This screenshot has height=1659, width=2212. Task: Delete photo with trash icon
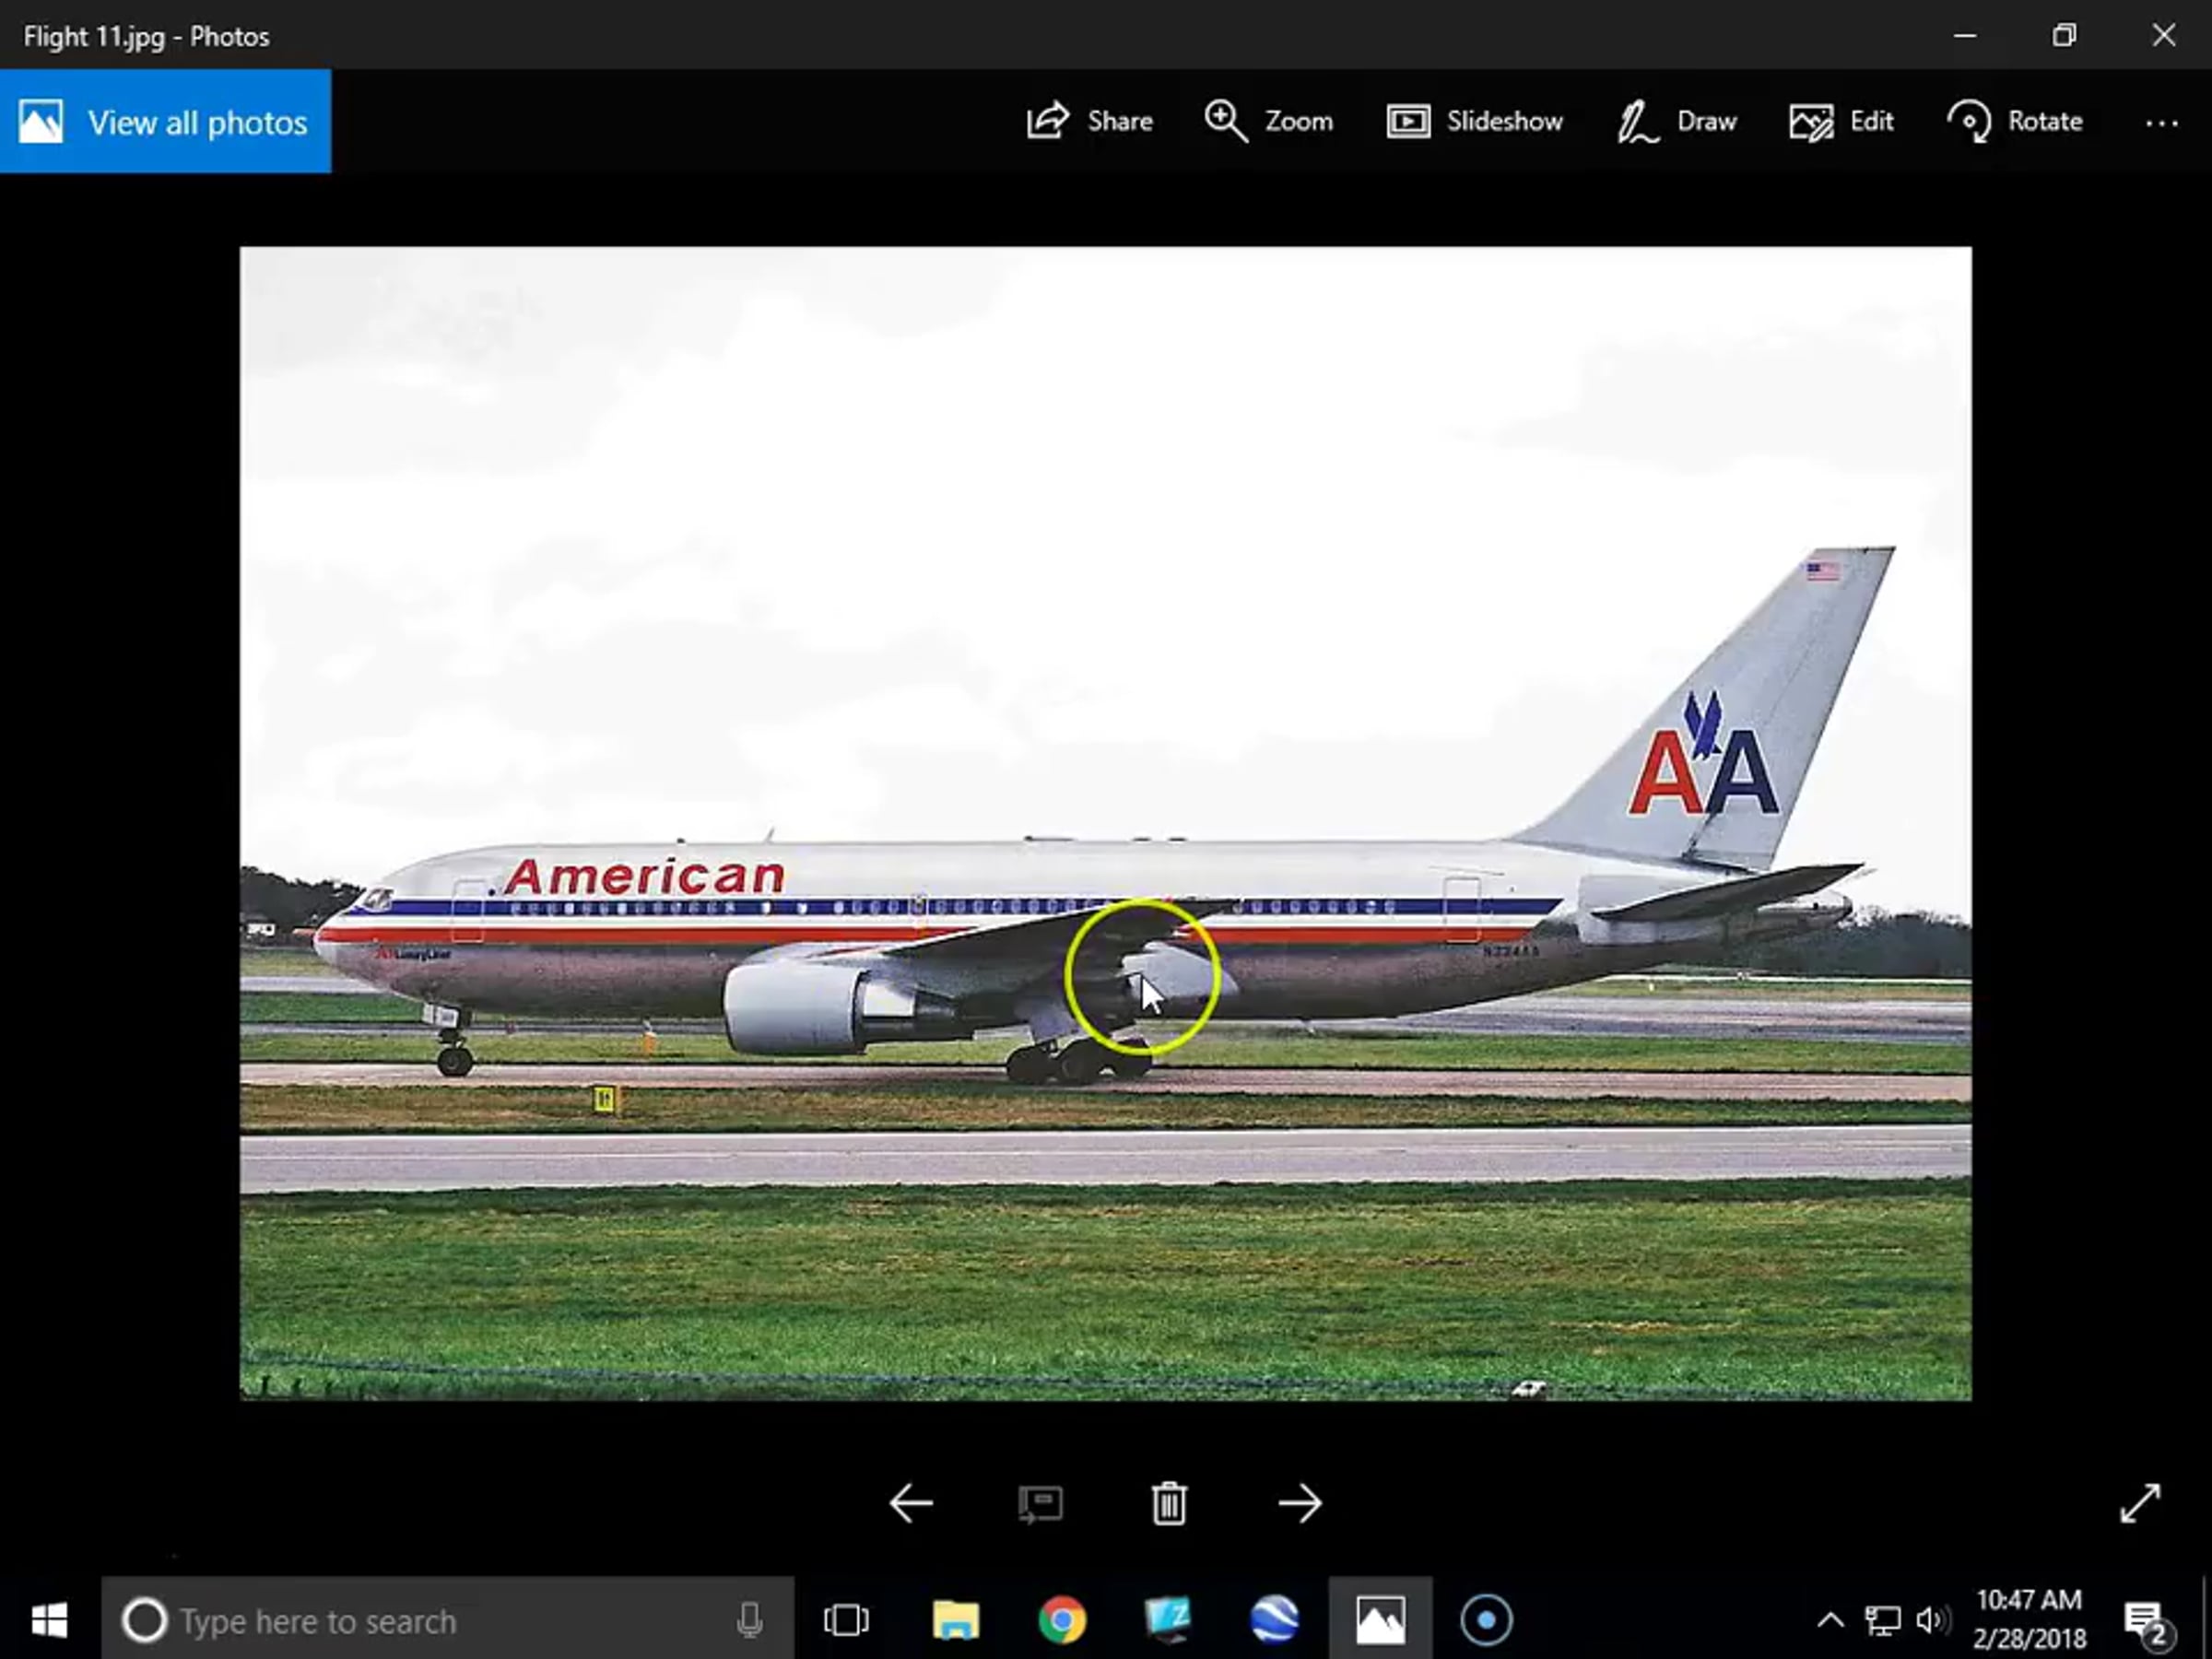point(1169,1503)
